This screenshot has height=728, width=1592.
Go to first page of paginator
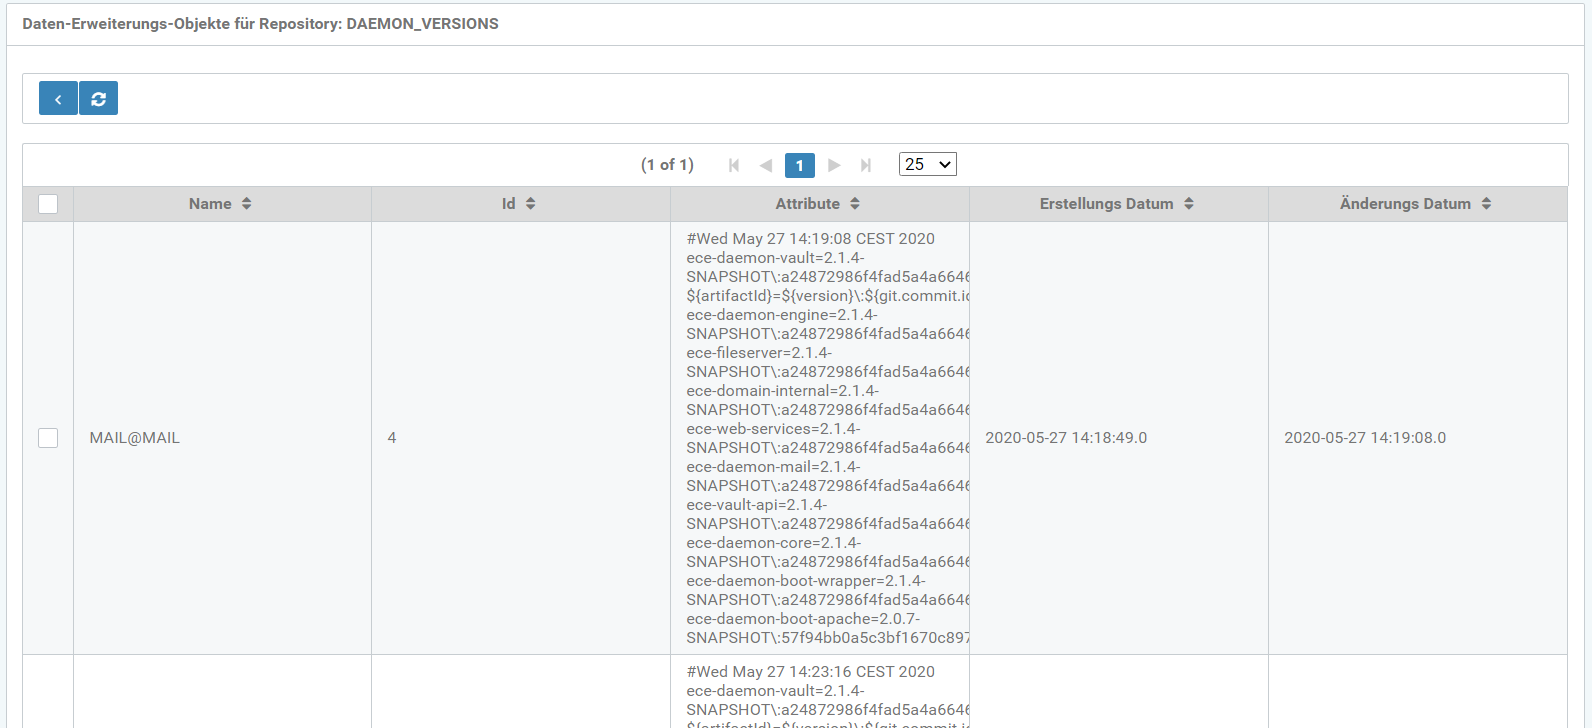tap(734, 165)
